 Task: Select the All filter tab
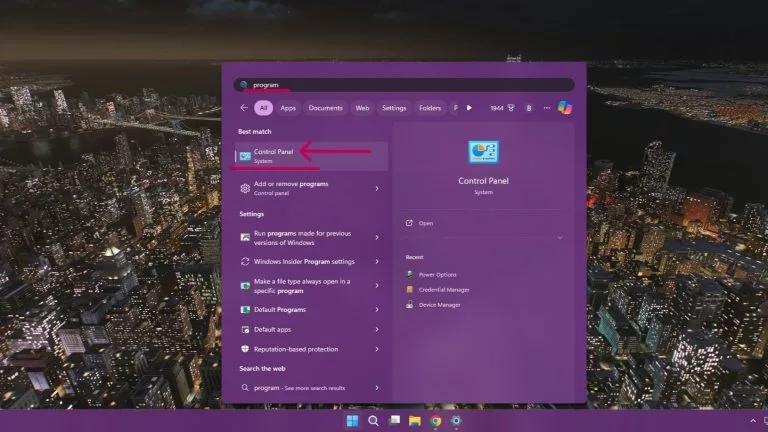[x=264, y=108]
